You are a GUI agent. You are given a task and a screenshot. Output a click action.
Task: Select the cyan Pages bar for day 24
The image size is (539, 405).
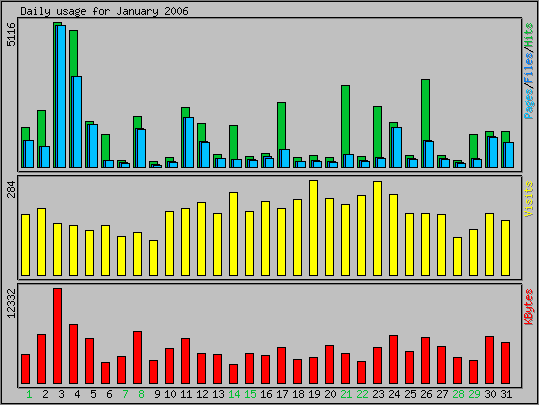[397, 147]
